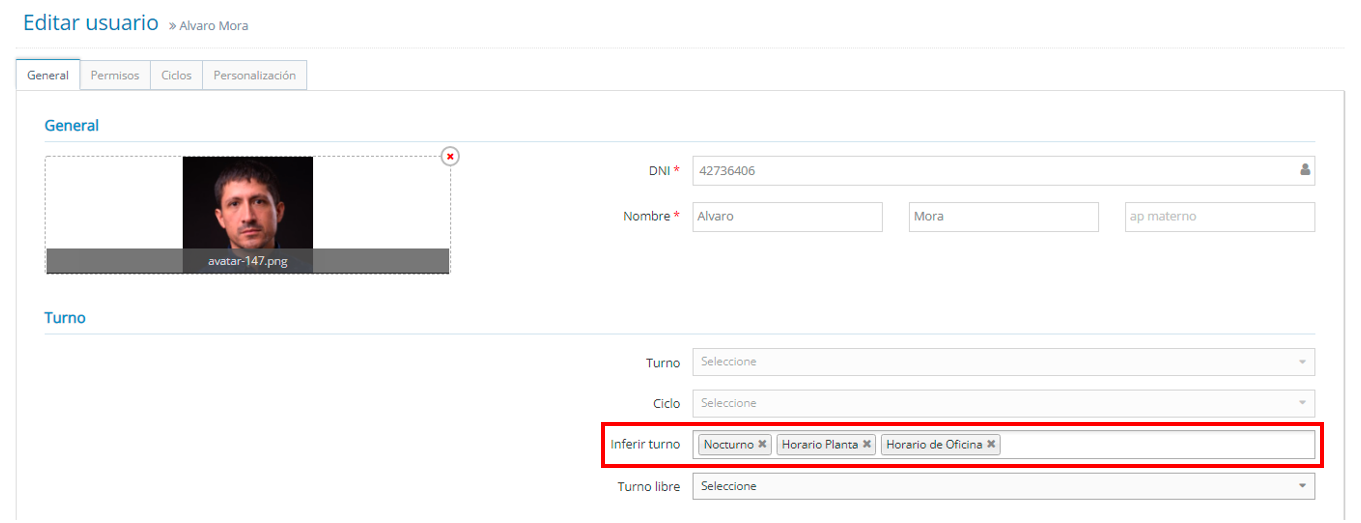Click the avatar photo thumbnail
This screenshot has width=1361, height=523.
(247, 201)
